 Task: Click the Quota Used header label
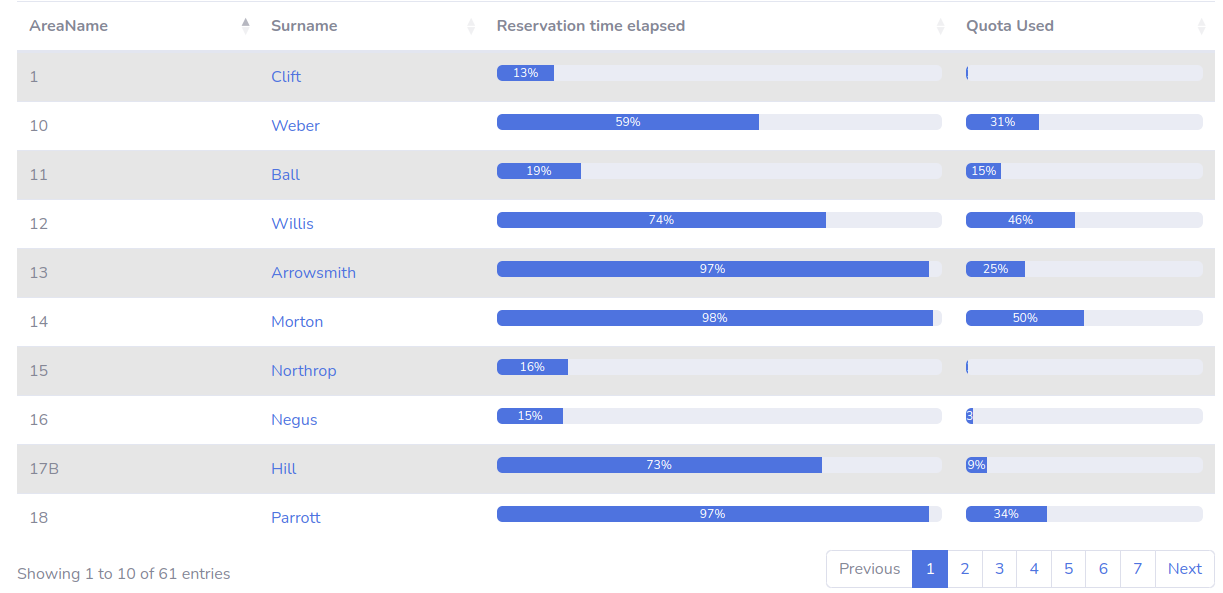pyautogui.click(x=1009, y=26)
